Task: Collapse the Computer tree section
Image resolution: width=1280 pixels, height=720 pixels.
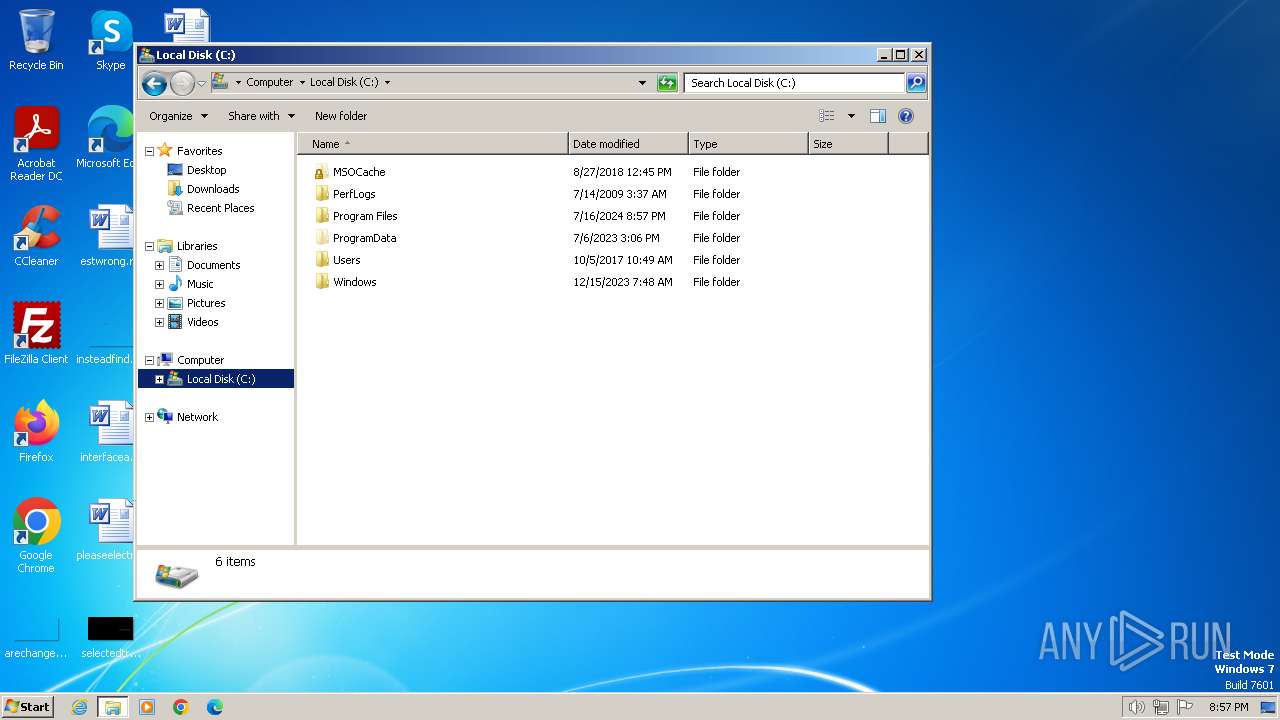Action: 150,360
